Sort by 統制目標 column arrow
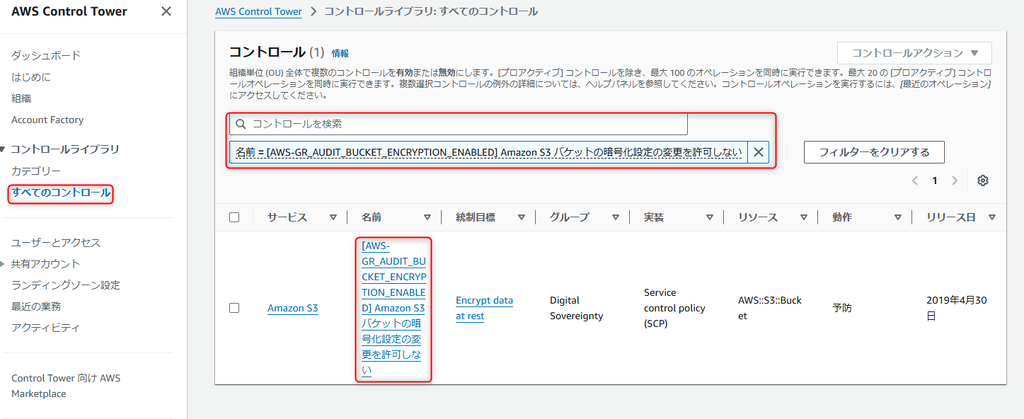The width and height of the screenshot is (1024, 419). 521,217
